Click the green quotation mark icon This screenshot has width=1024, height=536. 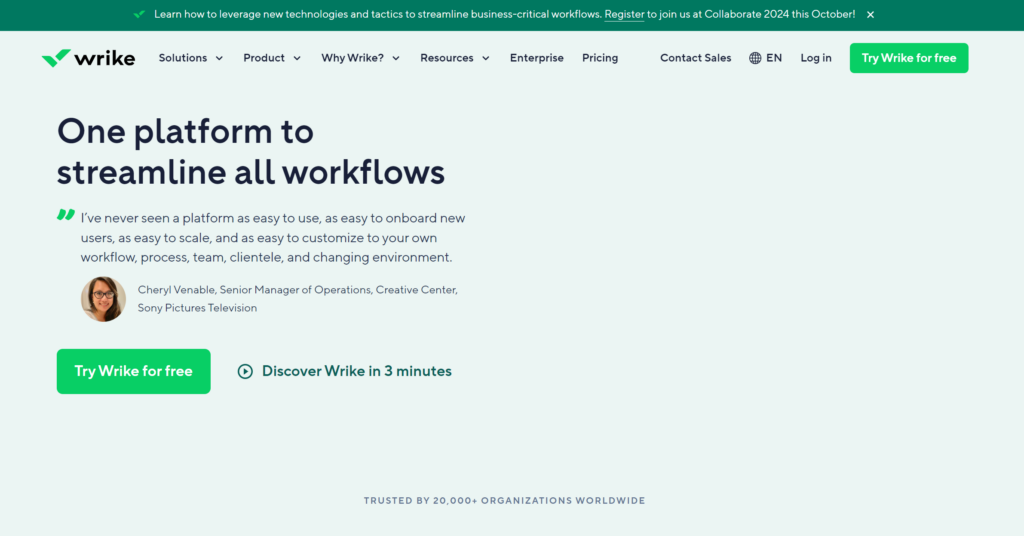pos(66,215)
